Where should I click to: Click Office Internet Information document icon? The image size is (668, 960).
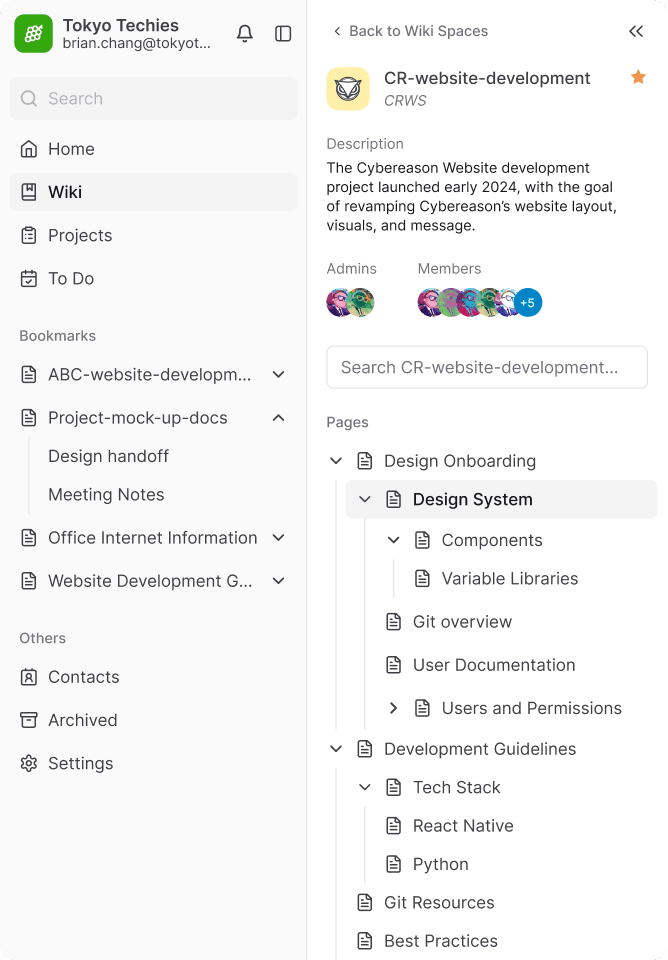(29, 538)
